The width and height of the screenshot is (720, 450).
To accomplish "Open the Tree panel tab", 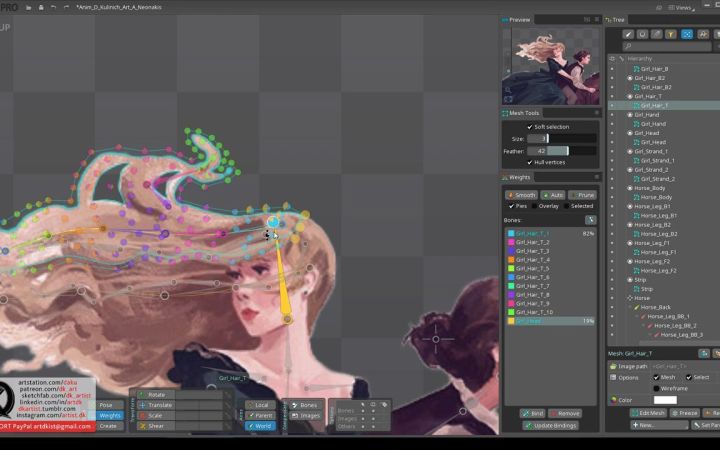I will 616,20.
